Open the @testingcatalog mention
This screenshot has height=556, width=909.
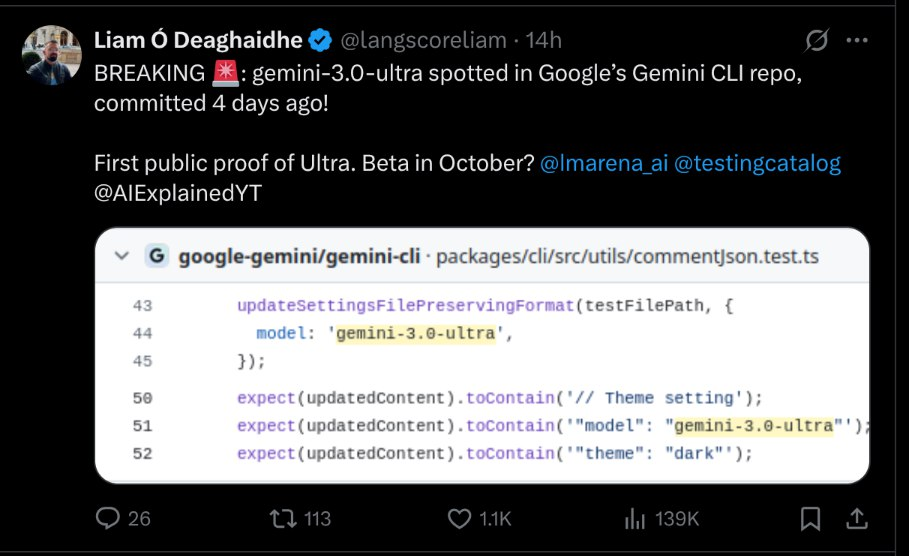click(757, 163)
